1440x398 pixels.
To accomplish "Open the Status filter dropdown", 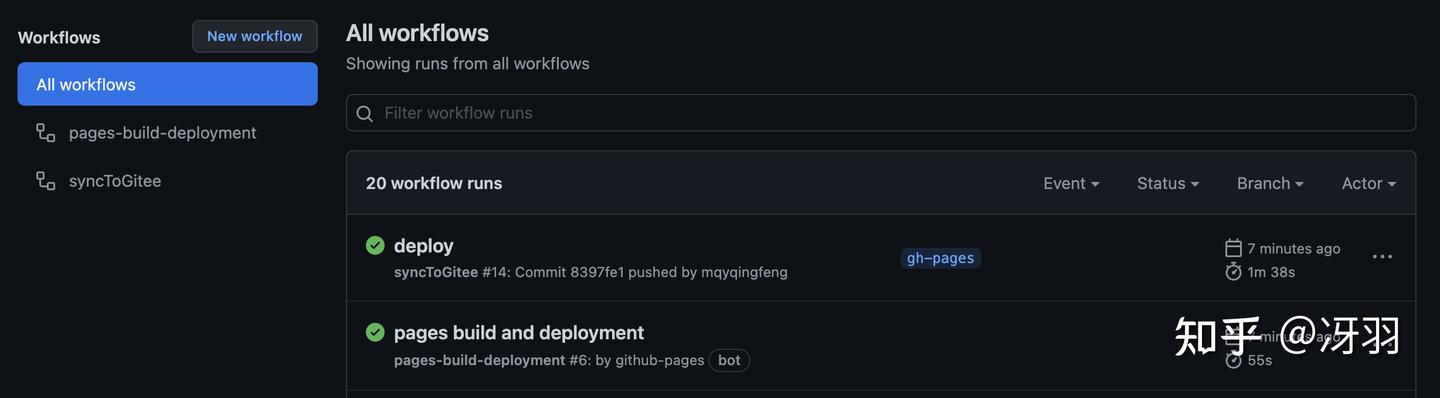I will [1168, 183].
